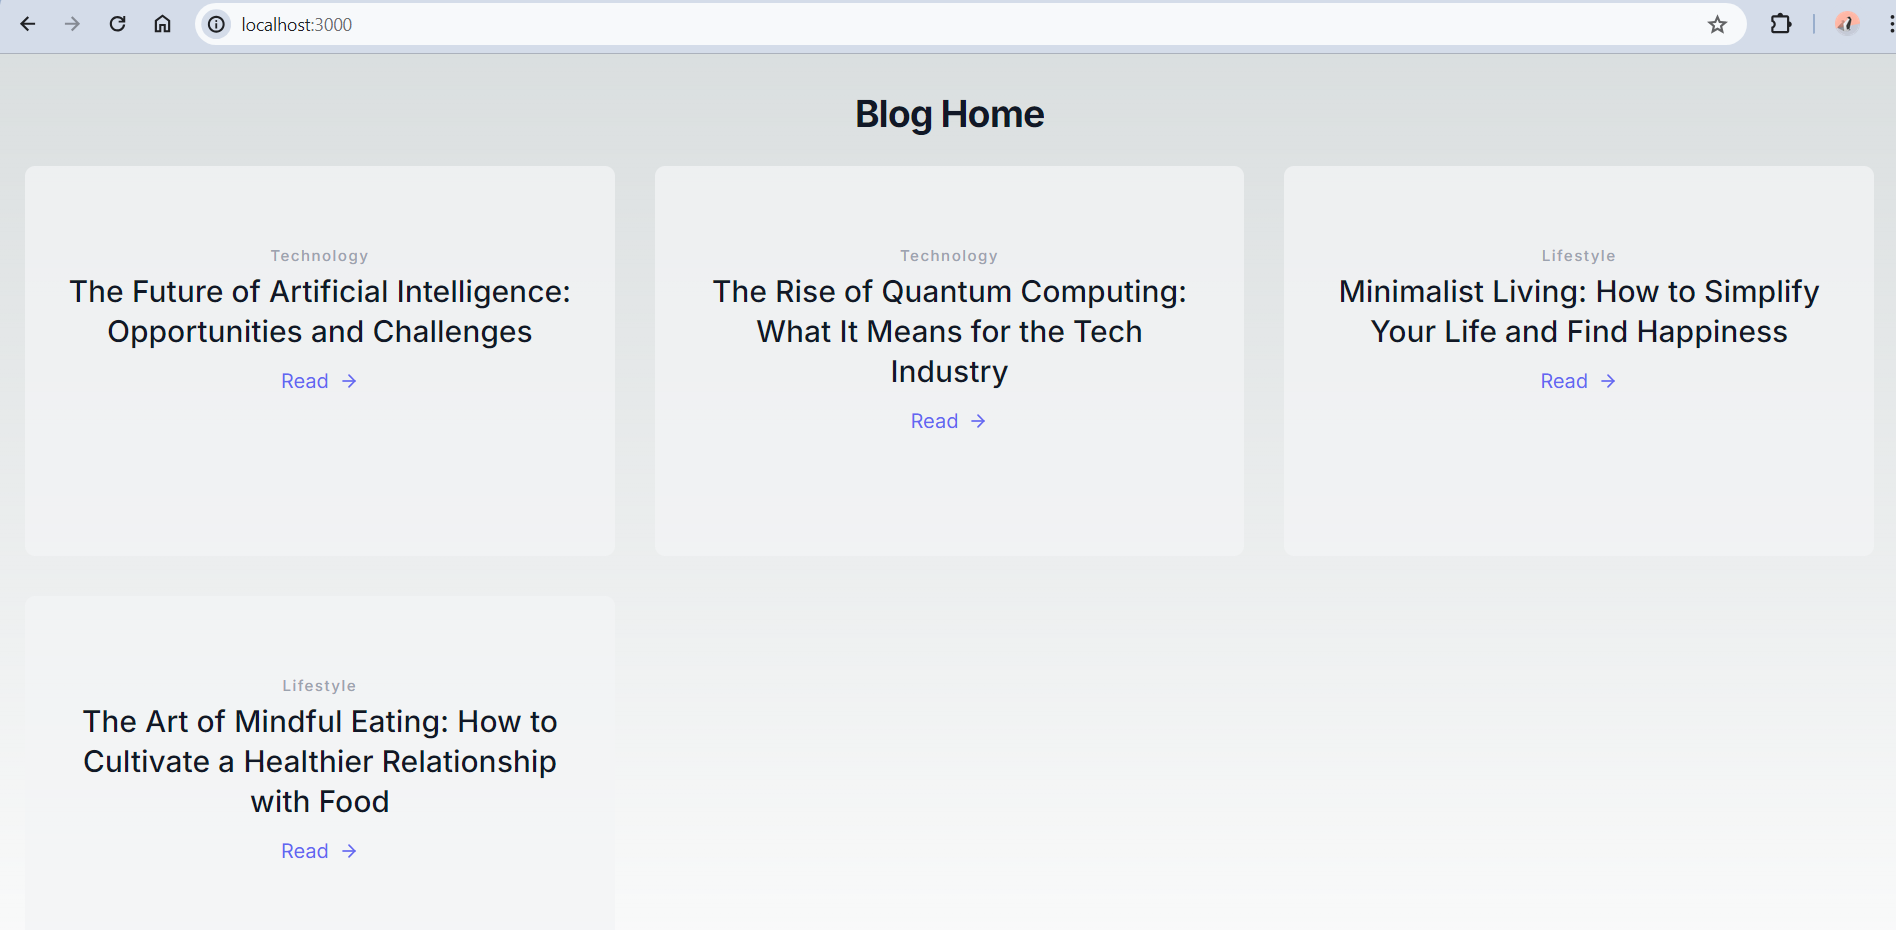Reload the page with the refresh icon

pos(117,24)
